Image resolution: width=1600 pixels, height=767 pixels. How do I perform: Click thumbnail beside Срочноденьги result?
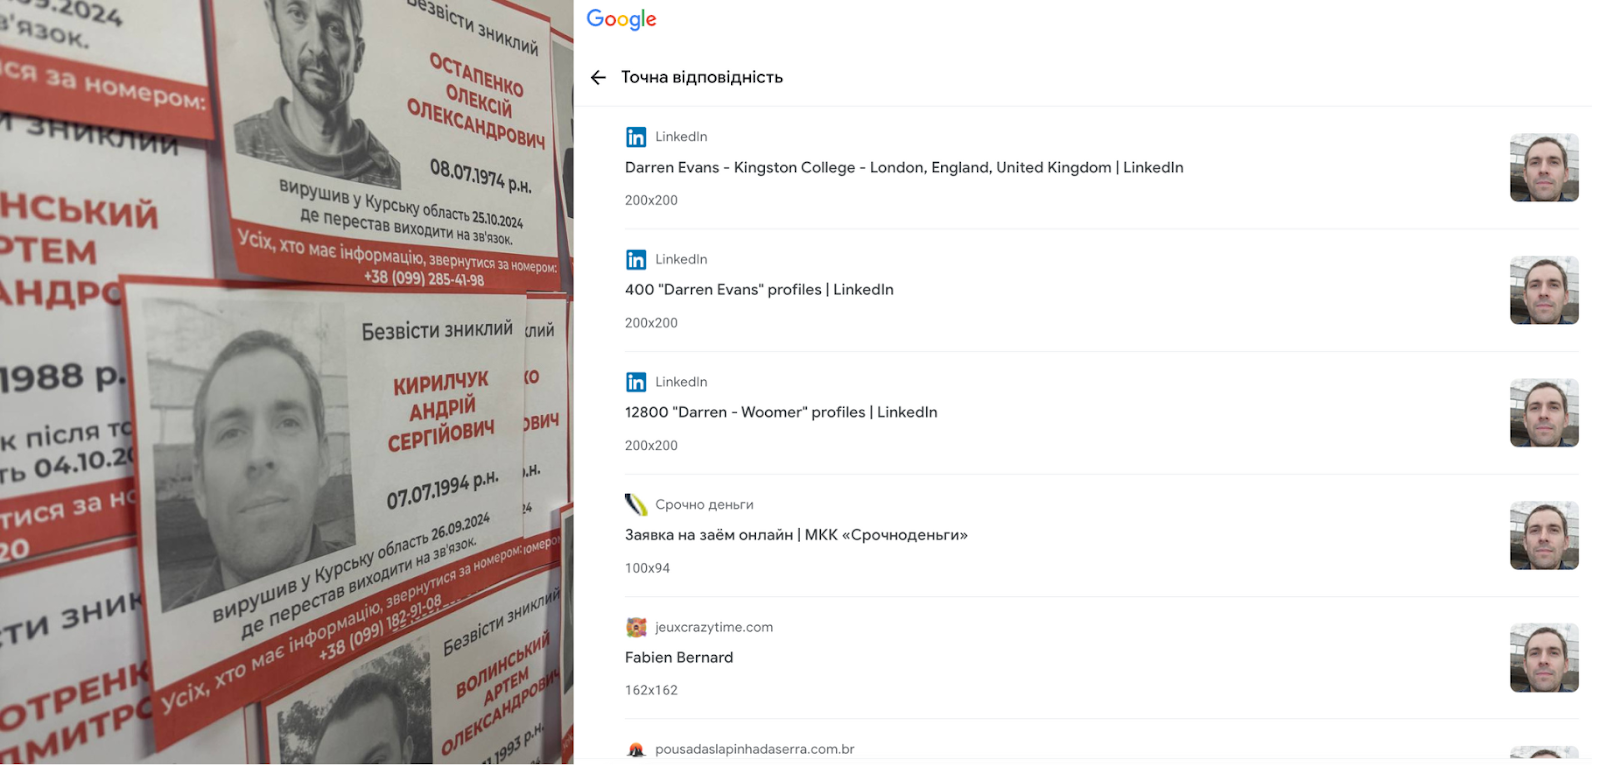(x=1544, y=535)
